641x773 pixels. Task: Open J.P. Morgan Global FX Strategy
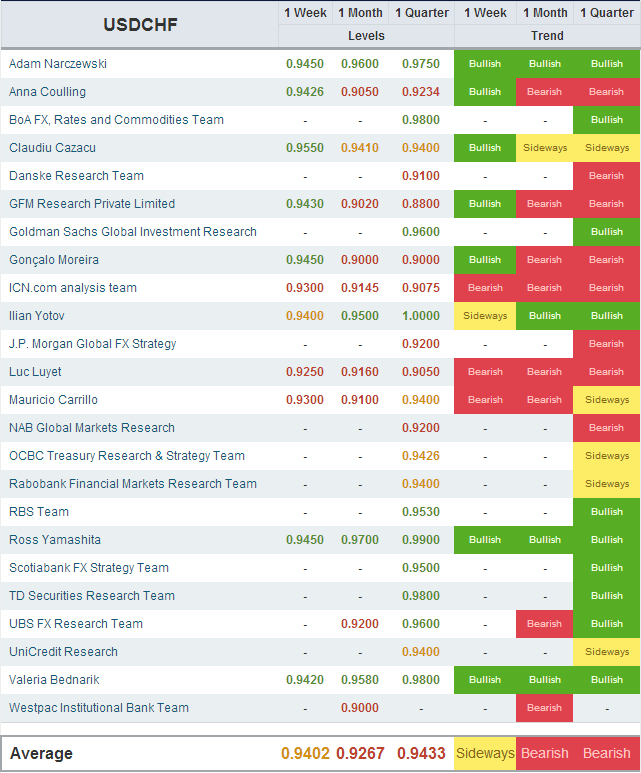point(93,344)
